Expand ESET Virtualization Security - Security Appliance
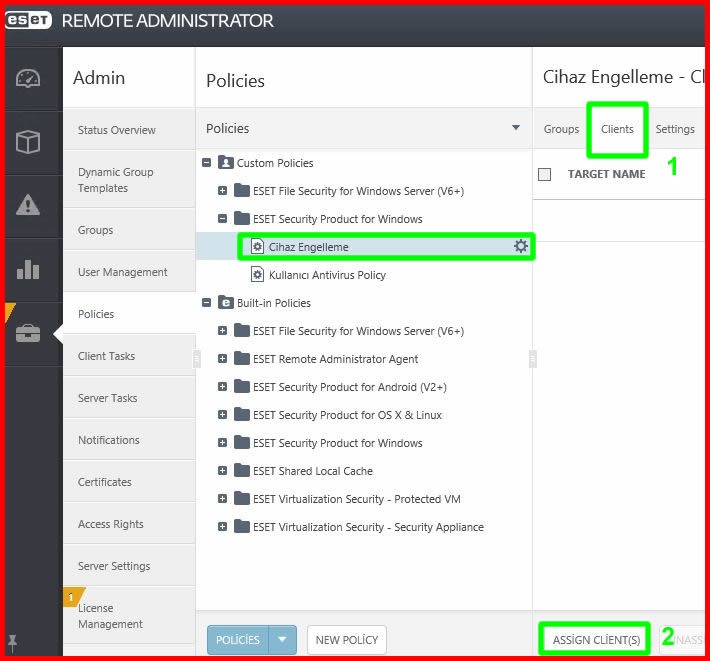Screen dimensions: 710x661 [x=222, y=527]
